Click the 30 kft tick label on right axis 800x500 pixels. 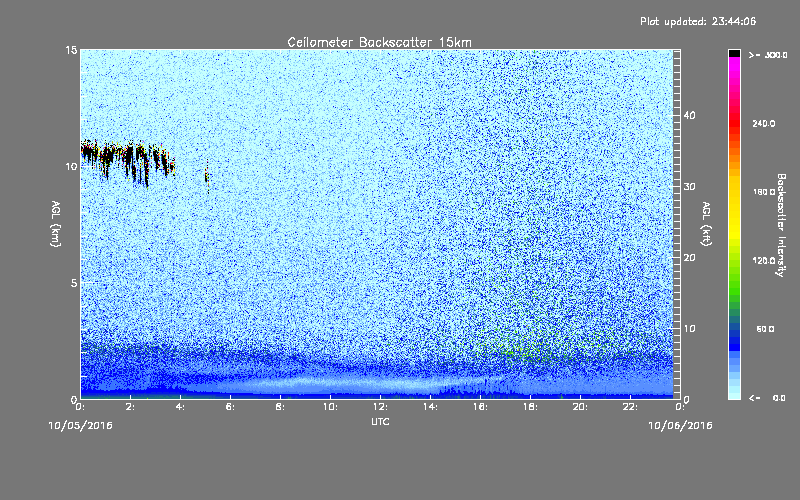pyautogui.click(x=689, y=186)
